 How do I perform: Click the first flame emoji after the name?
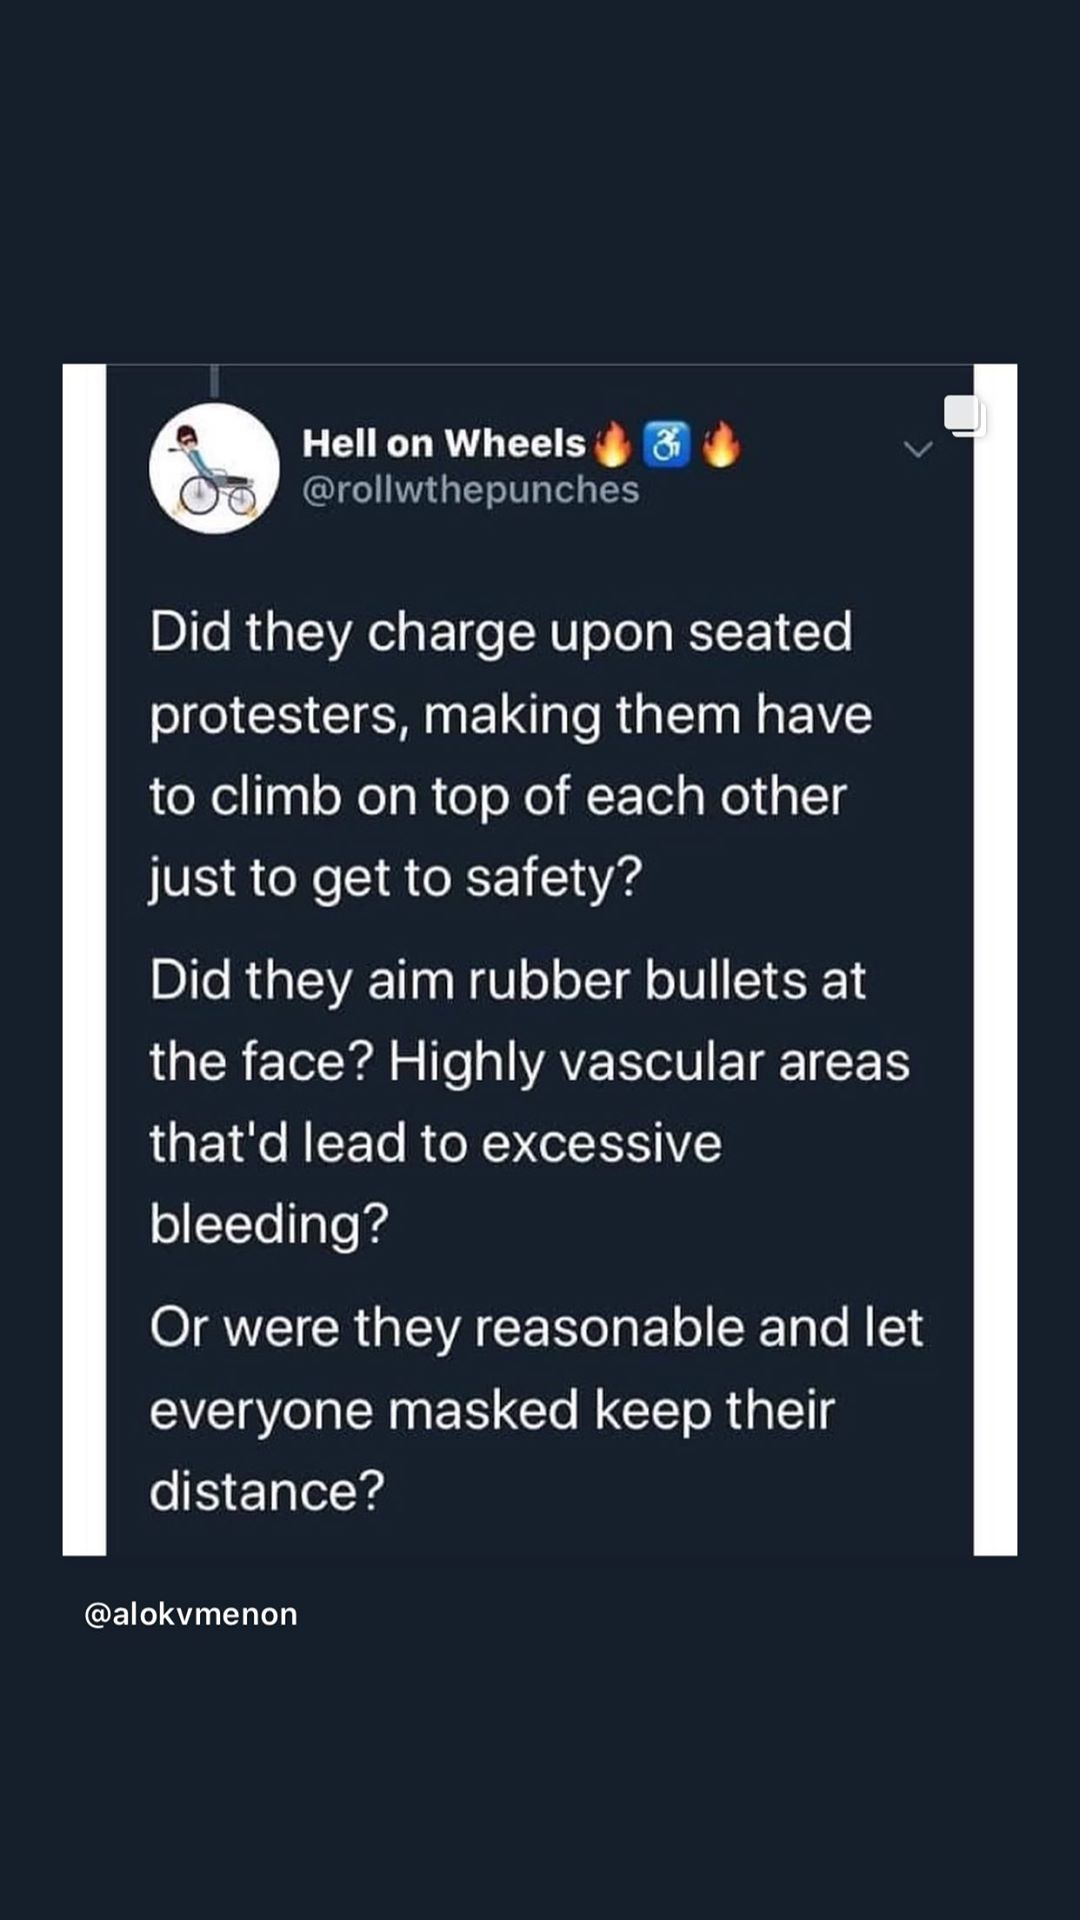(612, 444)
